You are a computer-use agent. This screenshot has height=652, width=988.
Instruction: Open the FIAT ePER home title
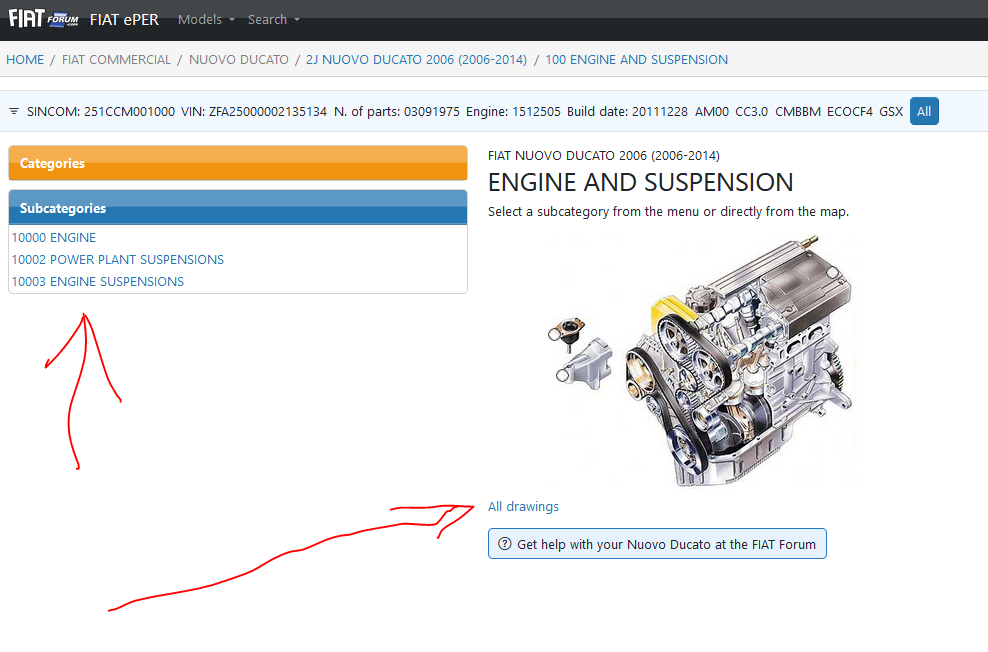[x=124, y=20]
